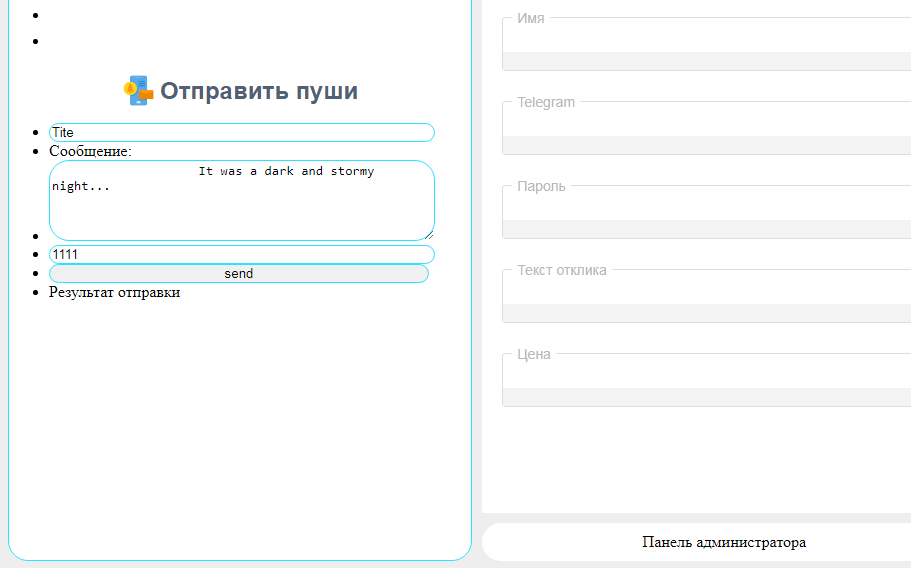The height and width of the screenshot is (568, 911).
Task: Focus the 'Telegram' input field
Action: coord(706,121)
